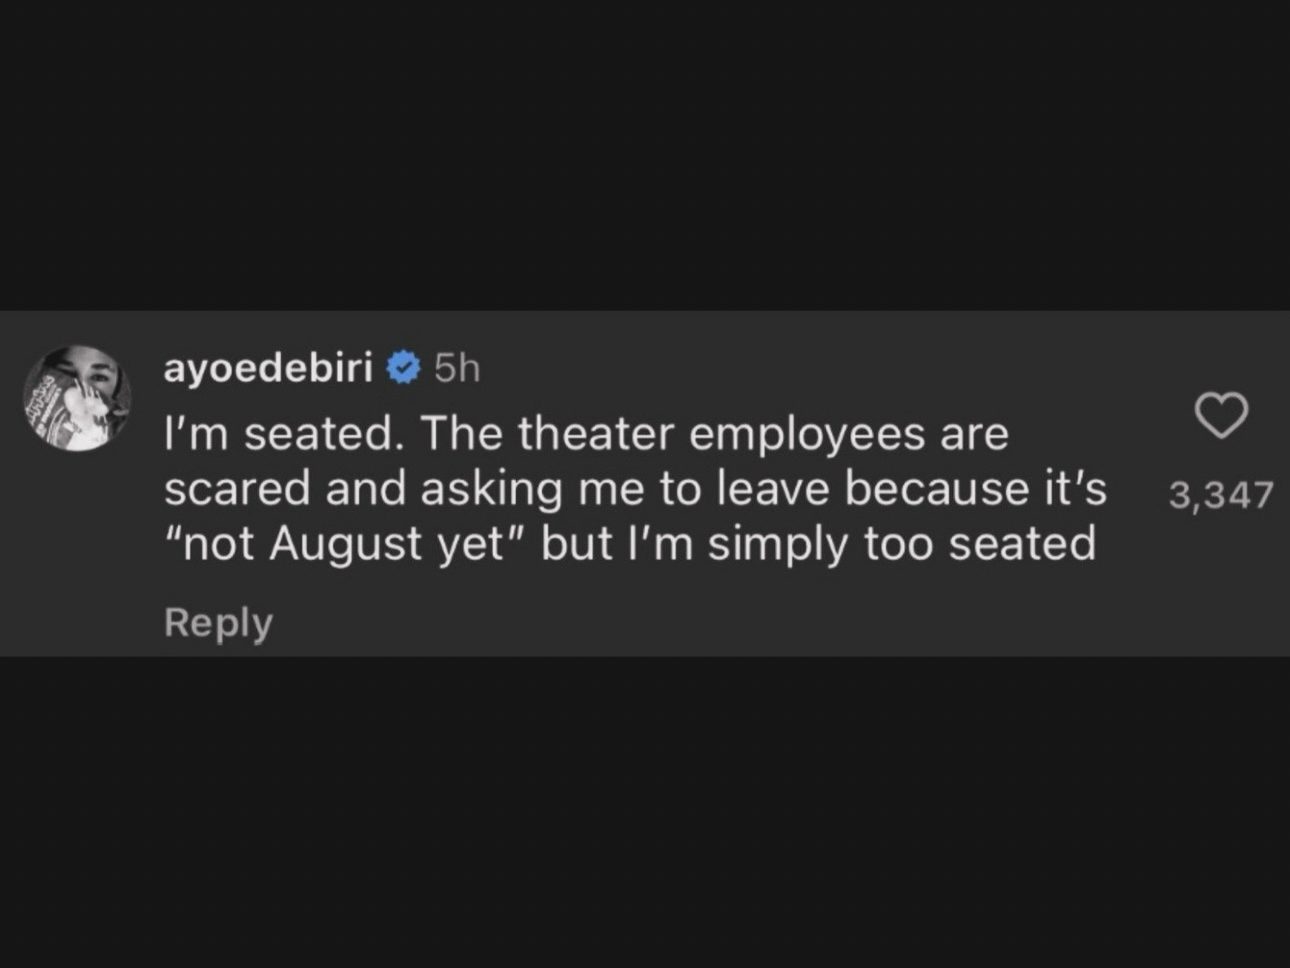This screenshot has width=1290, height=968.
Task: Open ayoedebiri's profile picture
Action: pyautogui.click(x=78, y=398)
